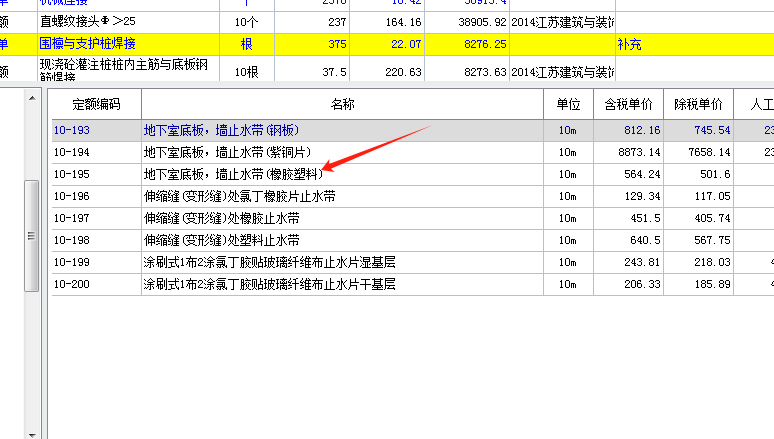The height and width of the screenshot is (439, 774).
Task: Select quota code 10-194
Action: click(x=72, y=152)
